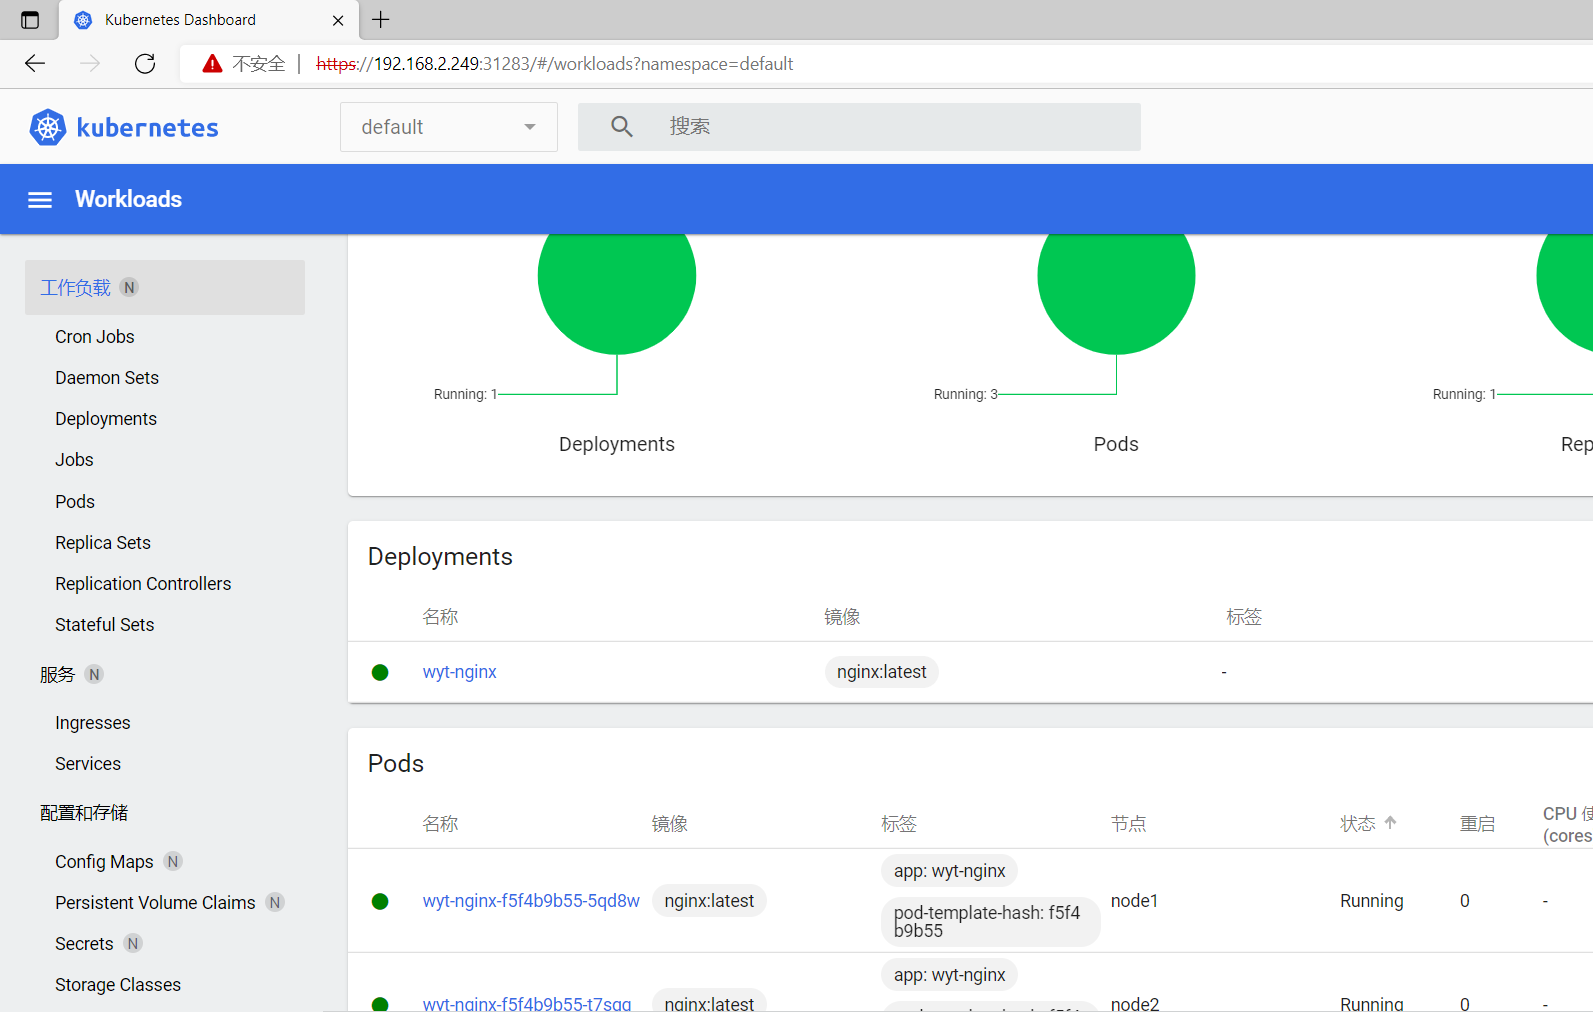Click the browser back arrow
The height and width of the screenshot is (1012, 1593).
(35, 64)
